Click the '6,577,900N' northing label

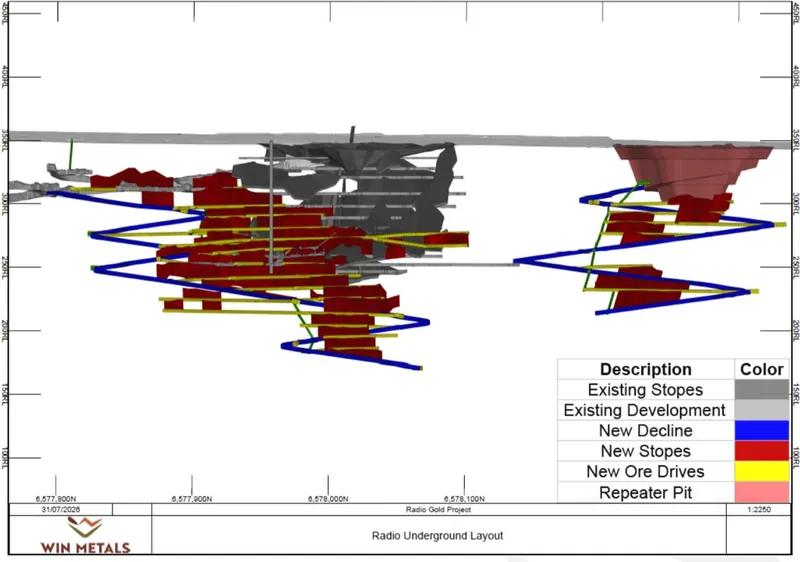tap(192, 499)
